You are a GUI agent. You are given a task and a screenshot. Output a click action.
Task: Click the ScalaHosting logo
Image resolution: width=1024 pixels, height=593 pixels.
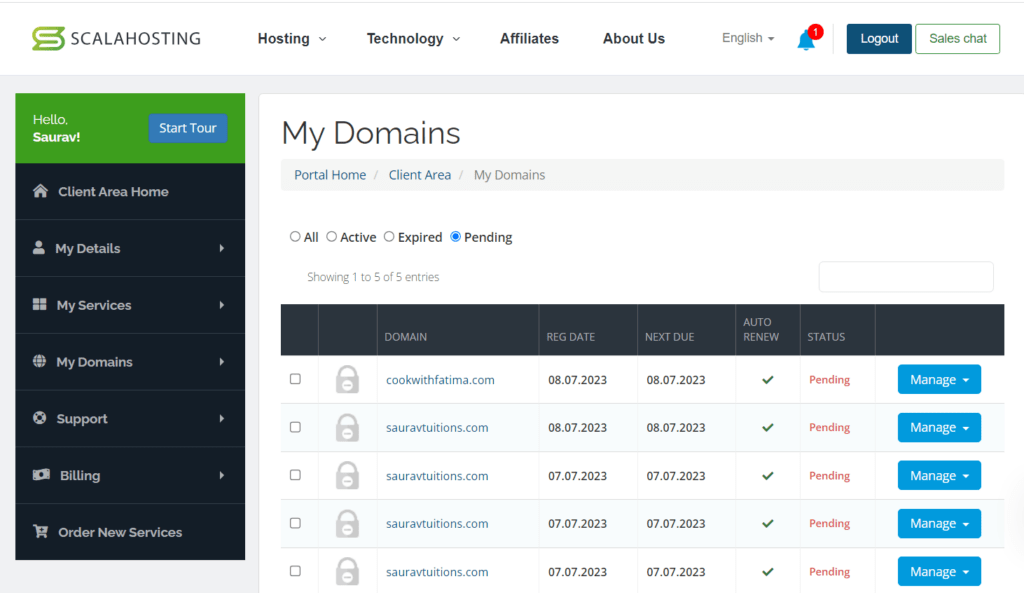tap(115, 38)
